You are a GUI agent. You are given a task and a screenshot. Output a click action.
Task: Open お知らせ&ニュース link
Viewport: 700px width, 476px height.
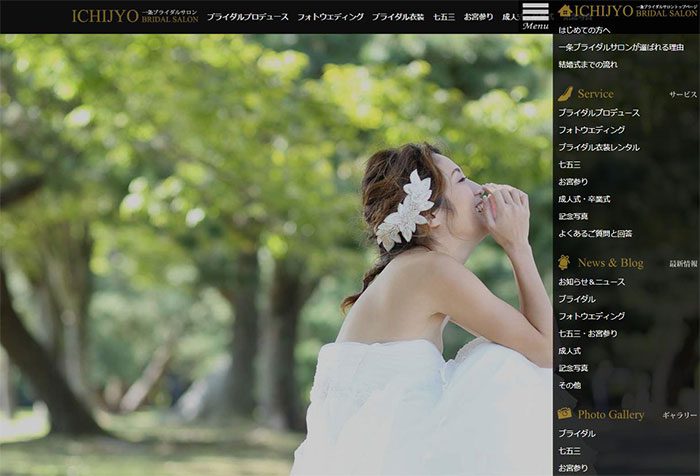(592, 282)
